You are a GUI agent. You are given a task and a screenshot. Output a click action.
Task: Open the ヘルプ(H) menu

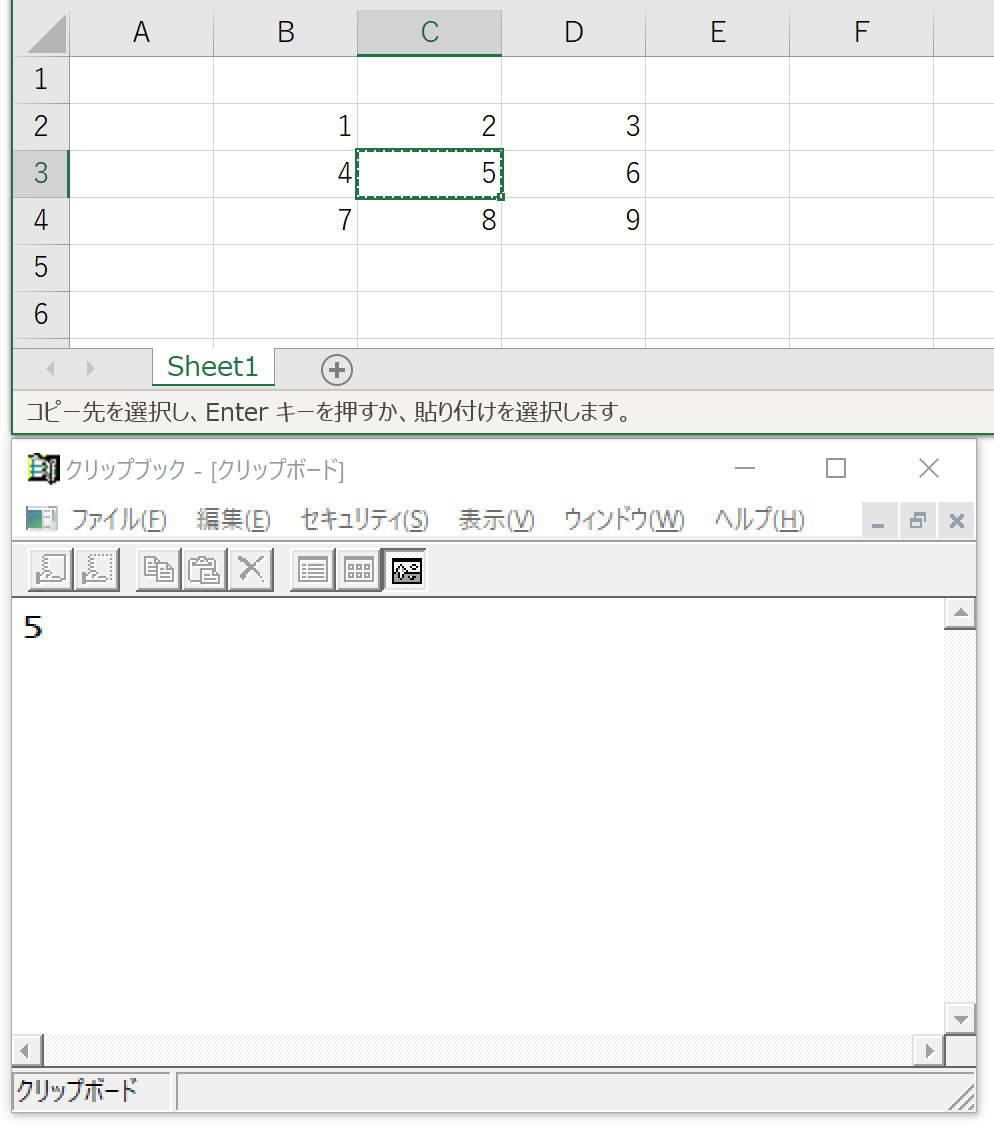click(x=759, y=520)
